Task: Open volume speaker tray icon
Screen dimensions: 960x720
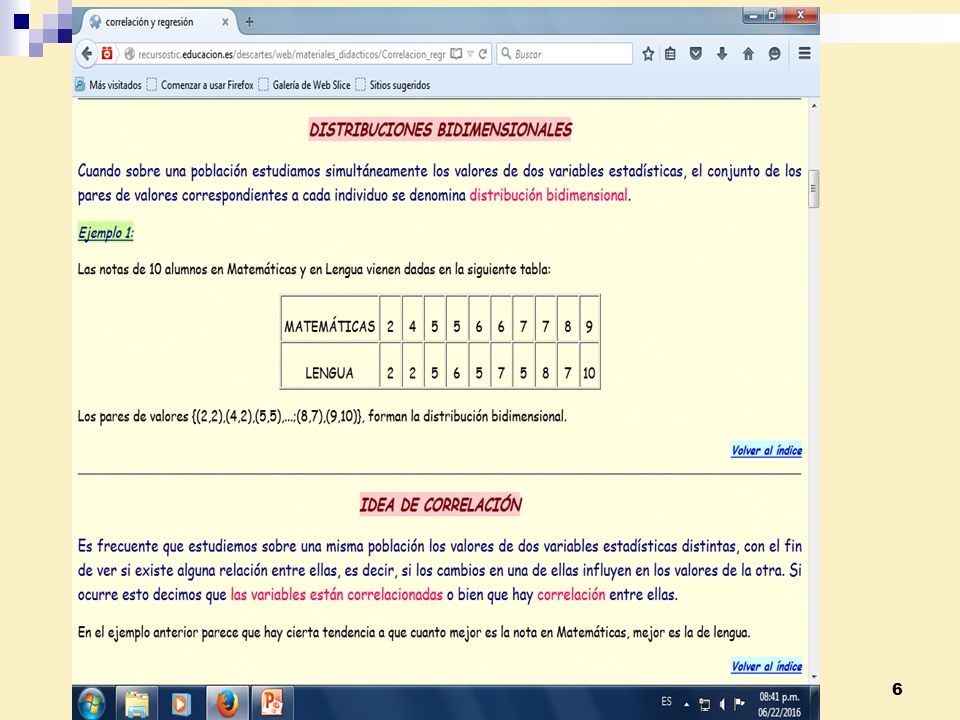Action: [722, 704]
